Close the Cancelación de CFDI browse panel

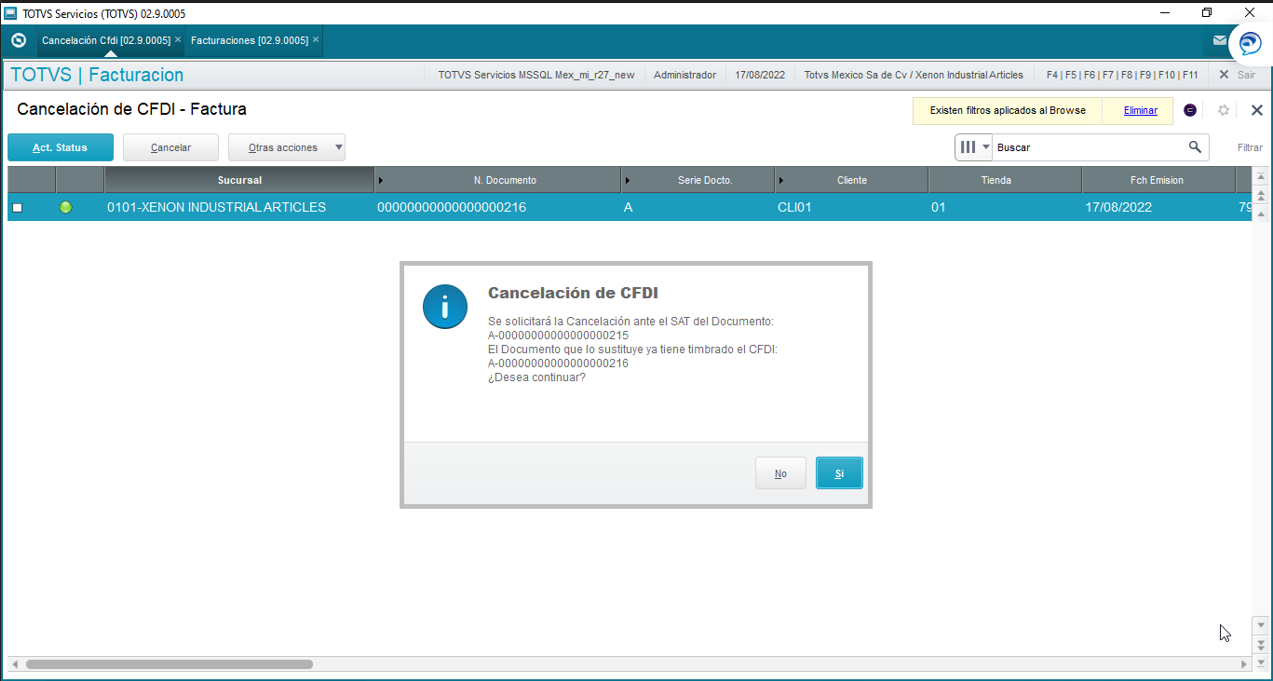[1257, 110]
